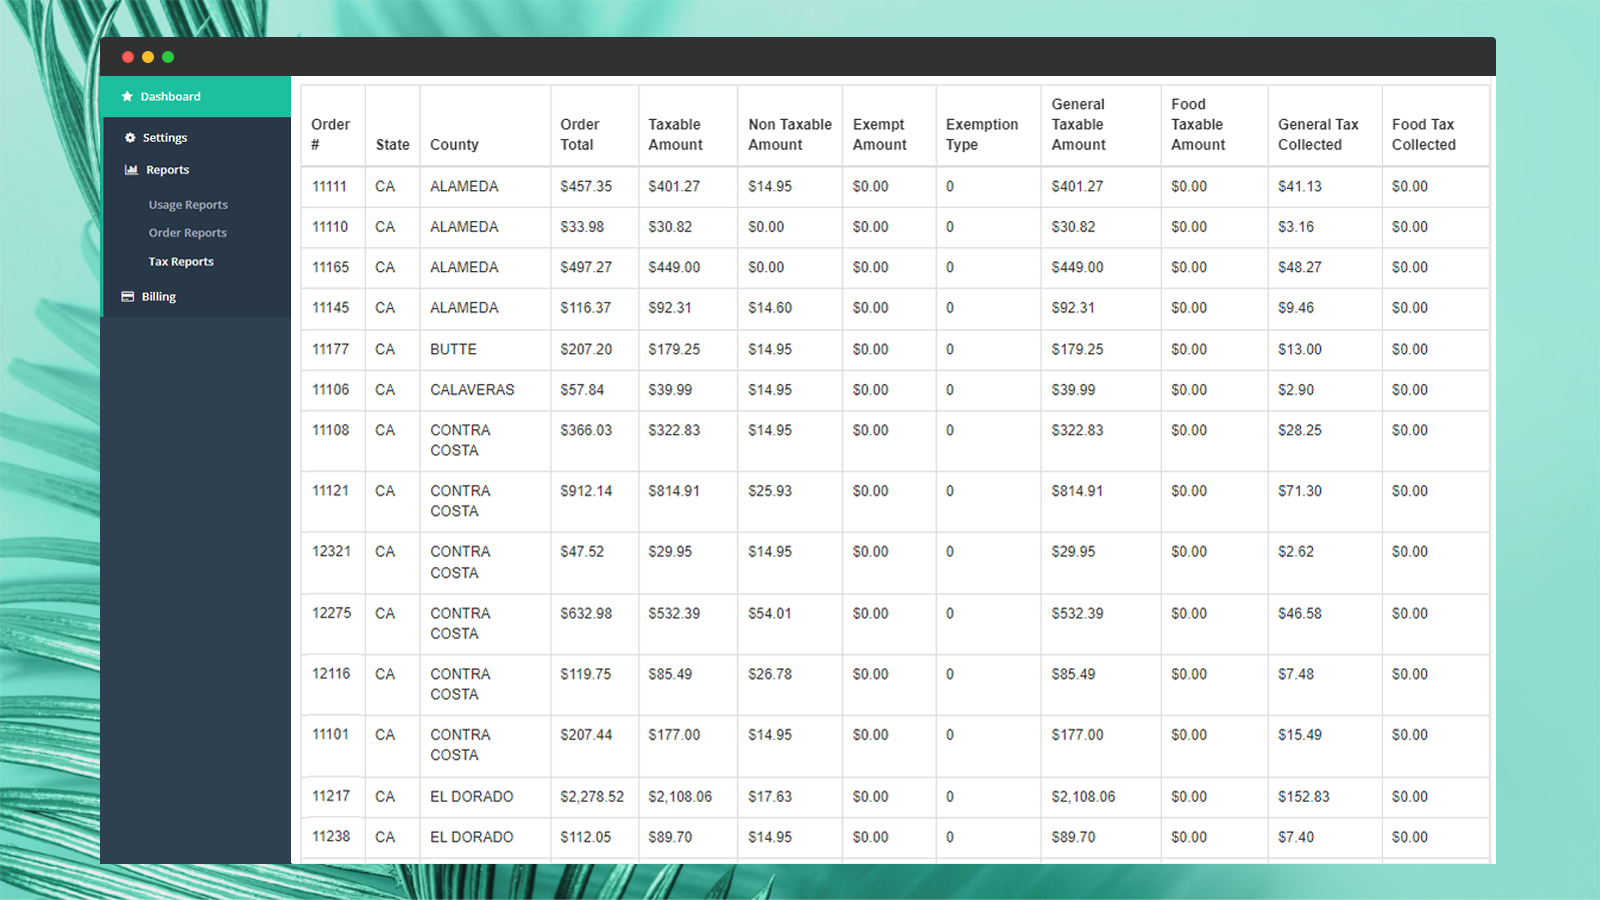Click general tax collected $41.13
Screen dimensions: 1600x900
tap(1300, 187)
